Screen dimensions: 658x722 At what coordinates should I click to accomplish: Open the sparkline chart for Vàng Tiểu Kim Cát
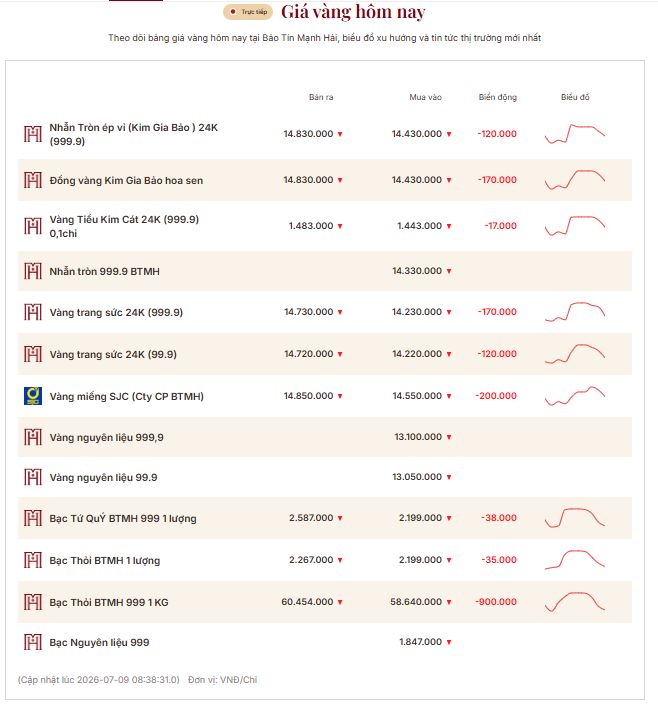pyautogui.click(x=575, y=226)
